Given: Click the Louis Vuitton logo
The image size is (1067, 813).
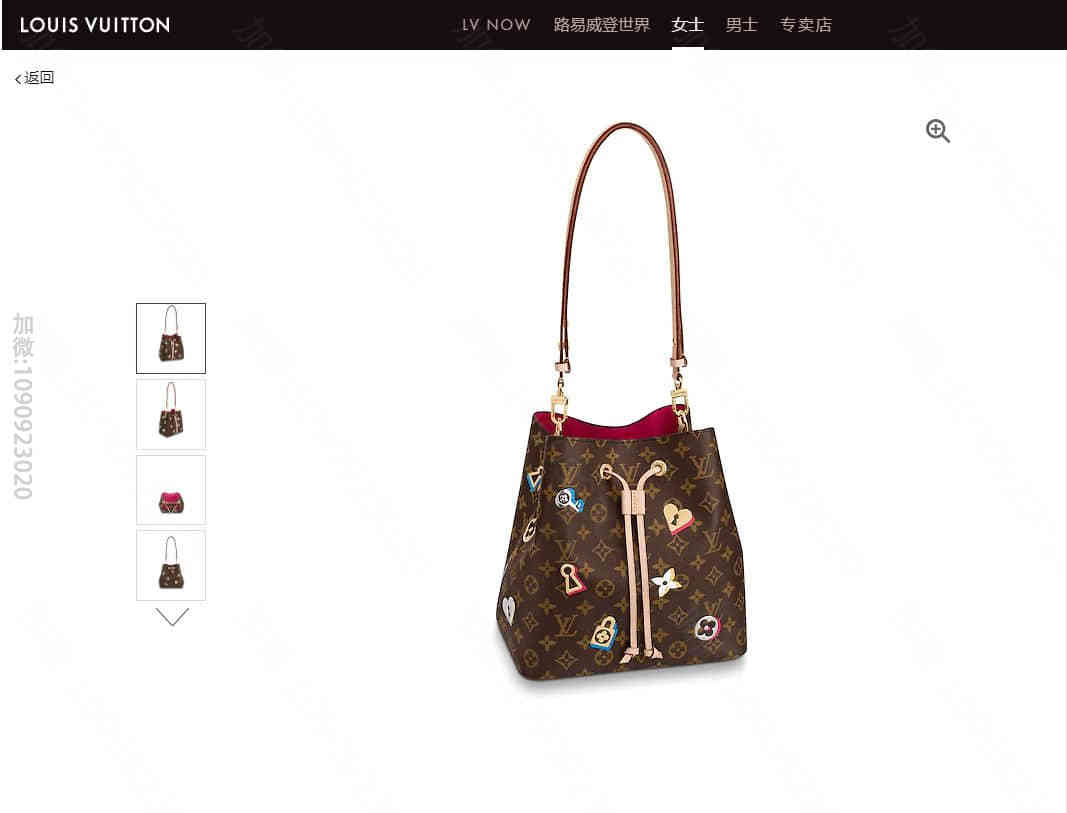Looking at the screenshot, I should click(95, 25).
